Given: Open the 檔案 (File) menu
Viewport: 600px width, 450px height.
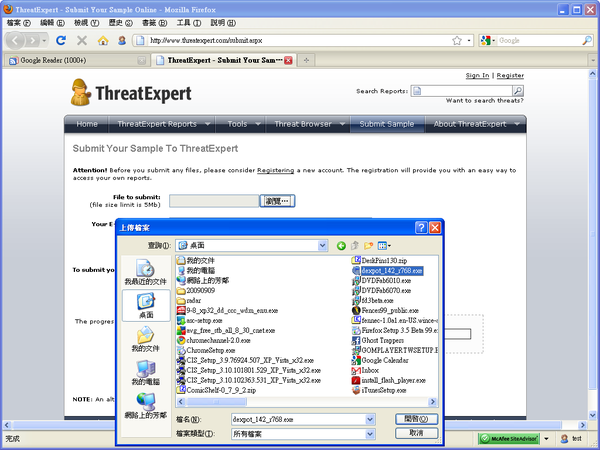Looking at the screenshot, I should [18, 23].
